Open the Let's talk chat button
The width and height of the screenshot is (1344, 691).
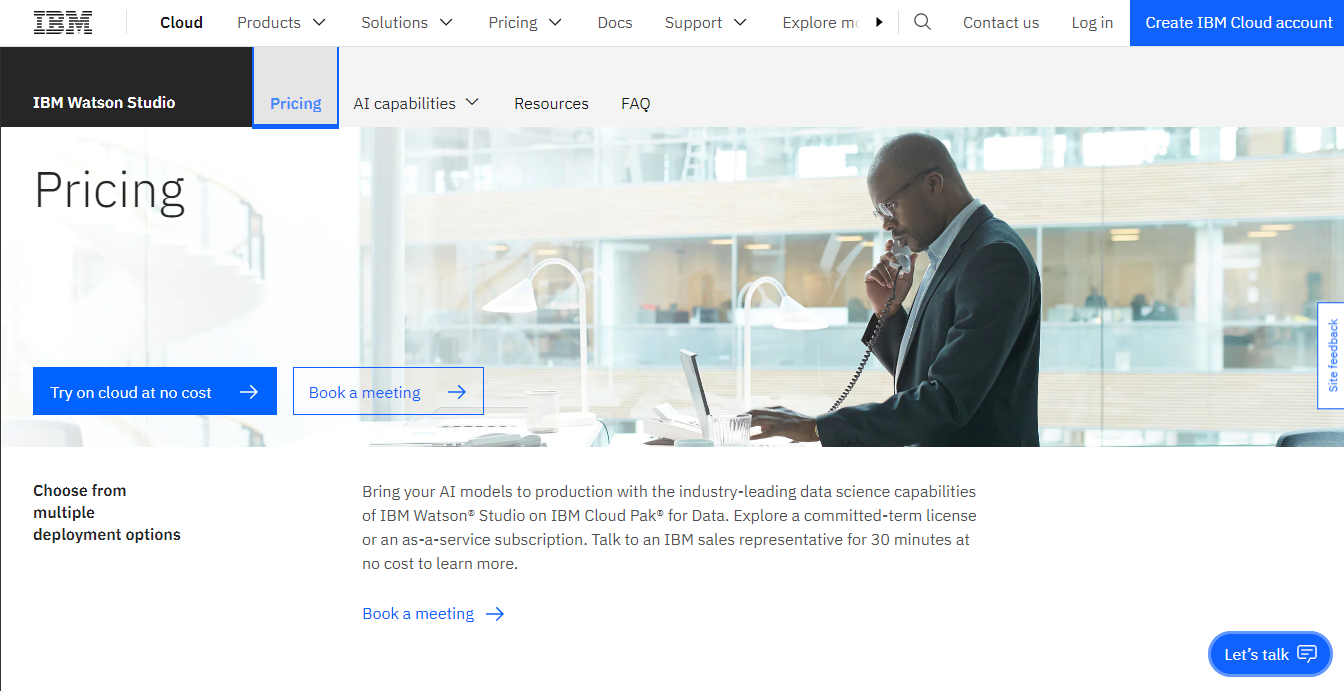(x=1270, y=654)
